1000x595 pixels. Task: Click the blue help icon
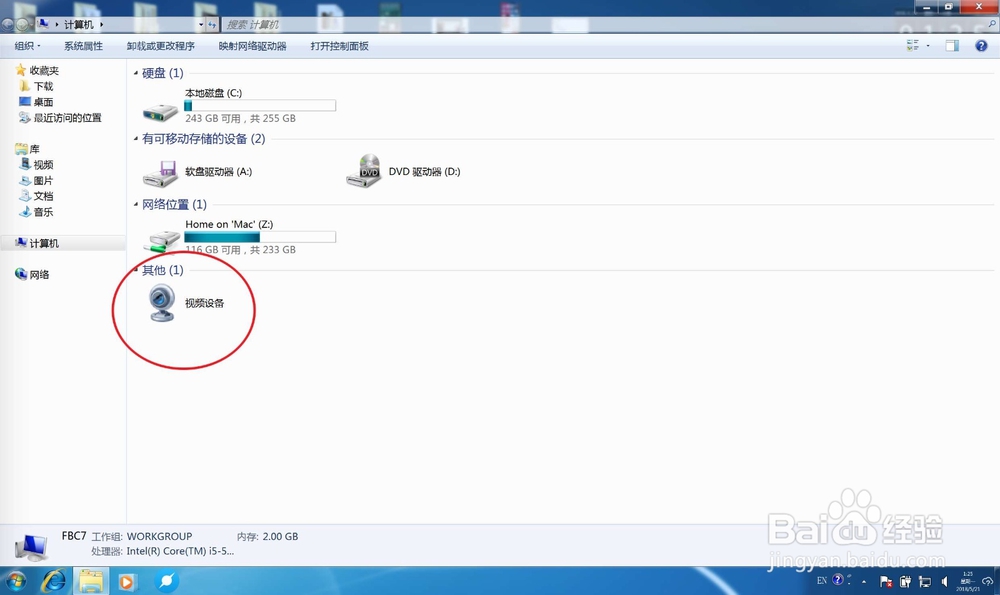981,46
